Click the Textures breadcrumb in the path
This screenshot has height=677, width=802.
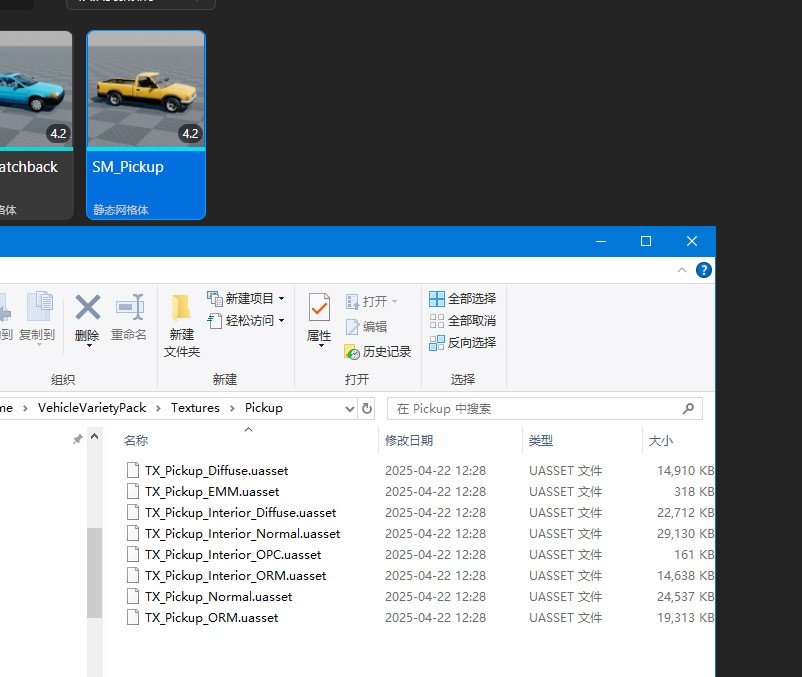[x=195, y=408]
